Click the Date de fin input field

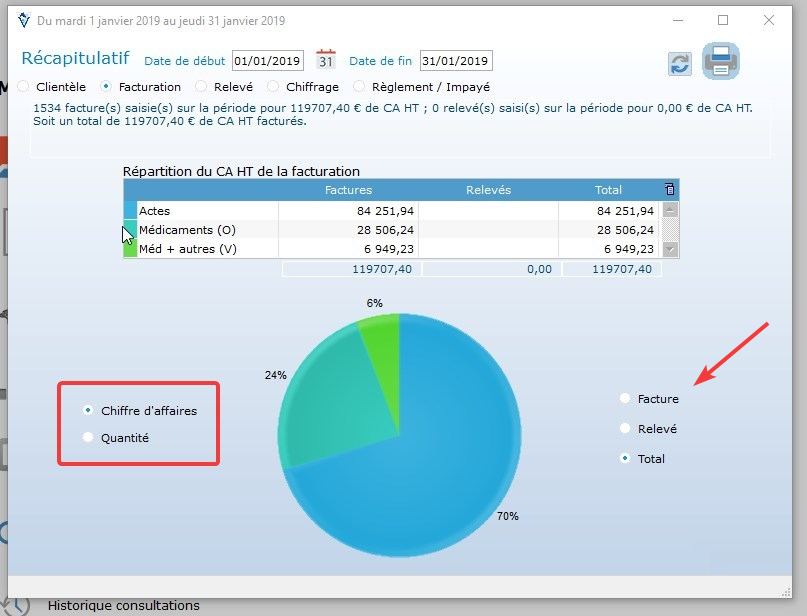(456, 61)
